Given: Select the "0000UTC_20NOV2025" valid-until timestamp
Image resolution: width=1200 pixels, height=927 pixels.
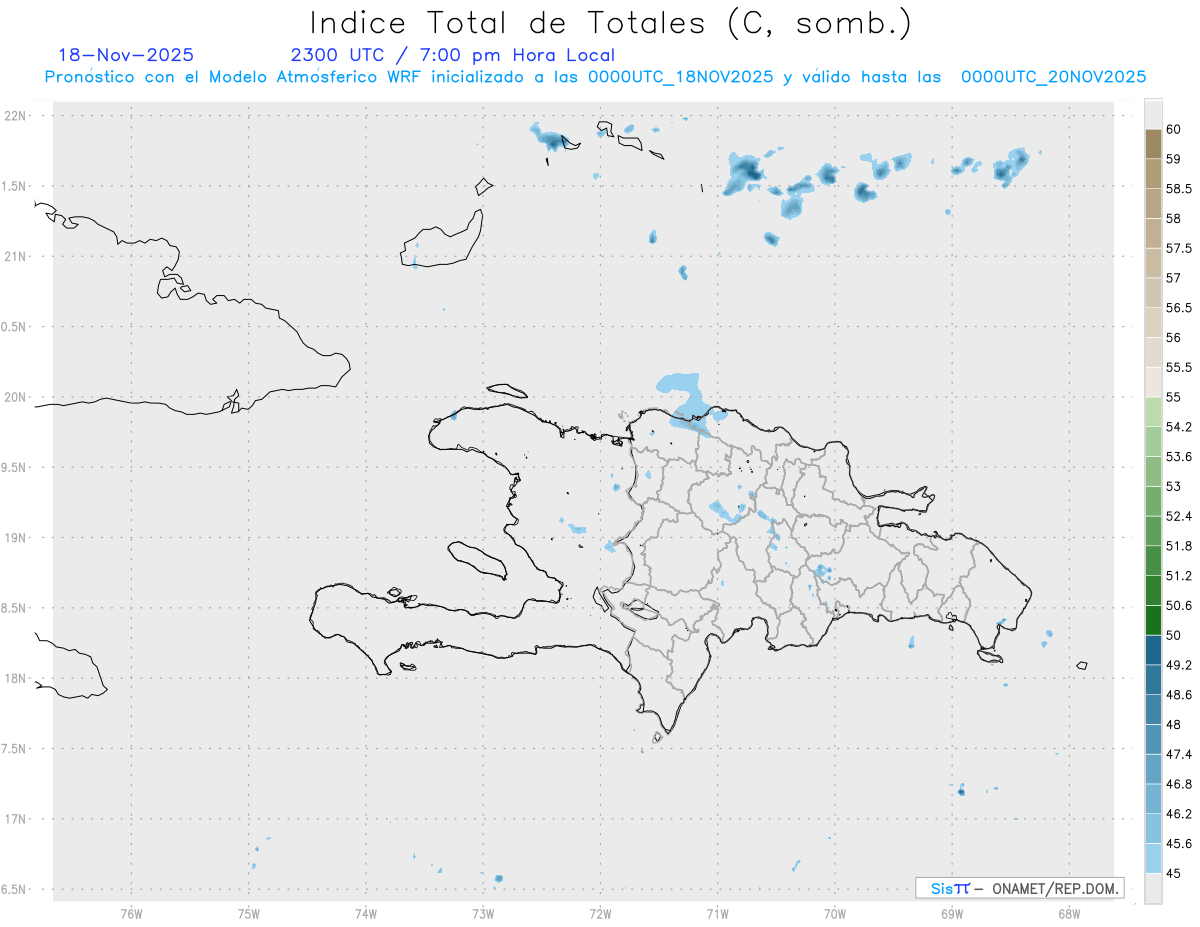Looking at the screenshot, I should click(x=1053, y=77).
